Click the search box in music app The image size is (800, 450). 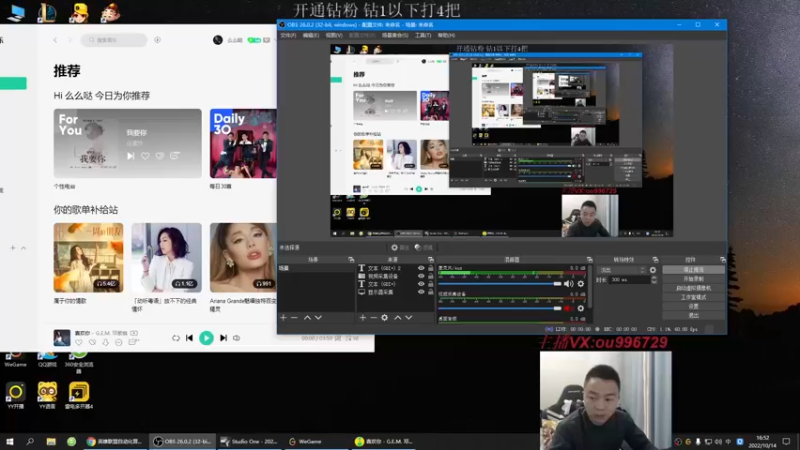click(114, 40)
